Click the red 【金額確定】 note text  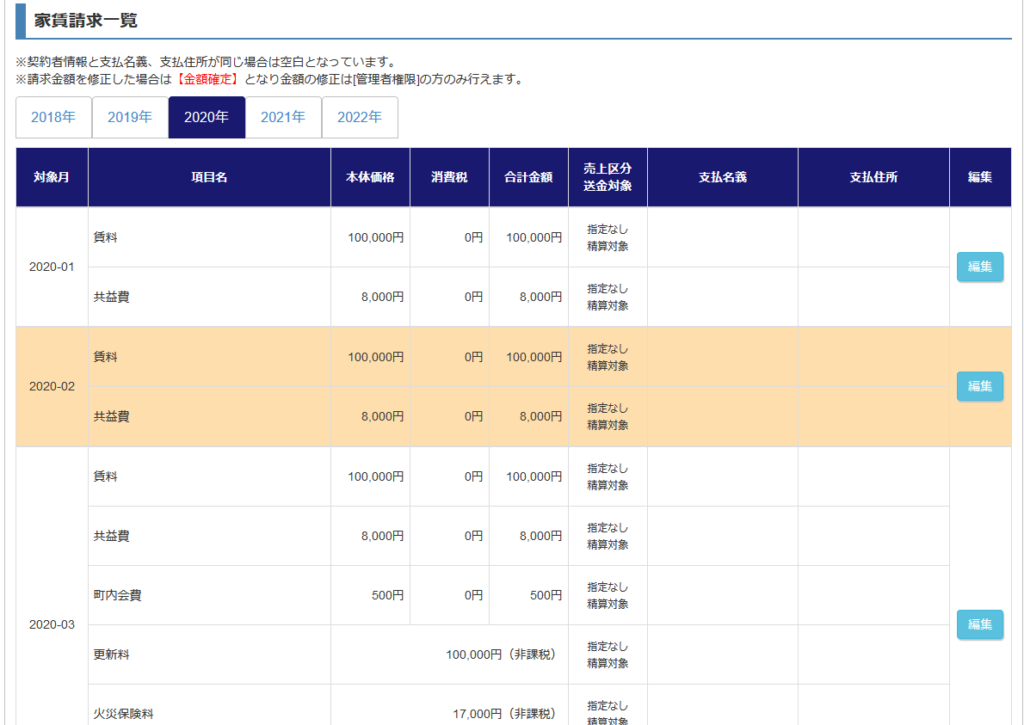click(208, 80)
